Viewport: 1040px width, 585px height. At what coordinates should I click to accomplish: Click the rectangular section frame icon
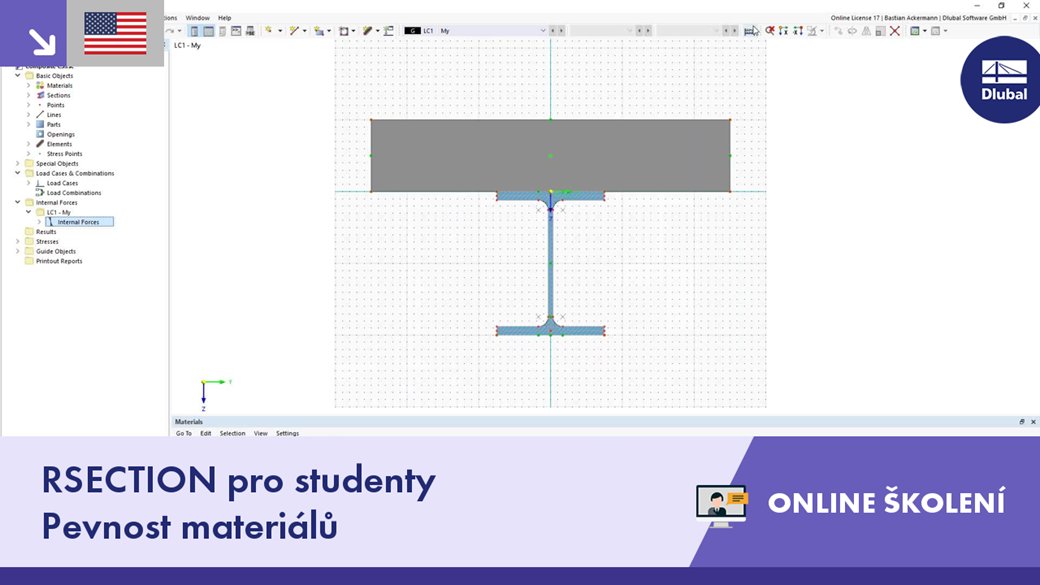click(x=344, y=31)
